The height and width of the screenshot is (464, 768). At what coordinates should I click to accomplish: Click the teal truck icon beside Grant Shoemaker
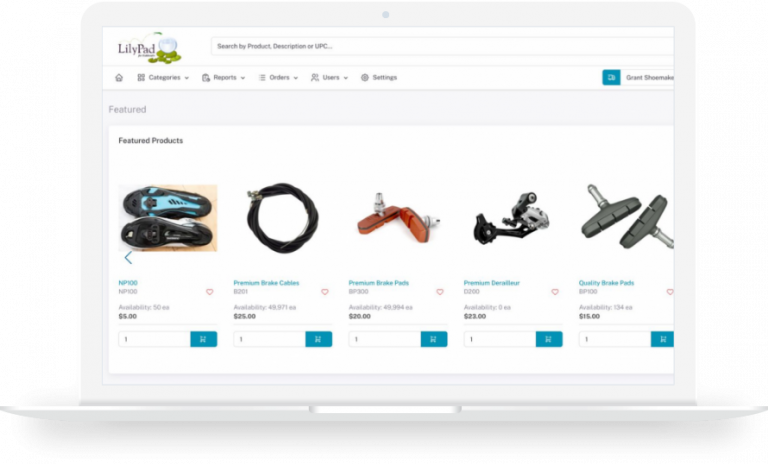pos(611,77)
